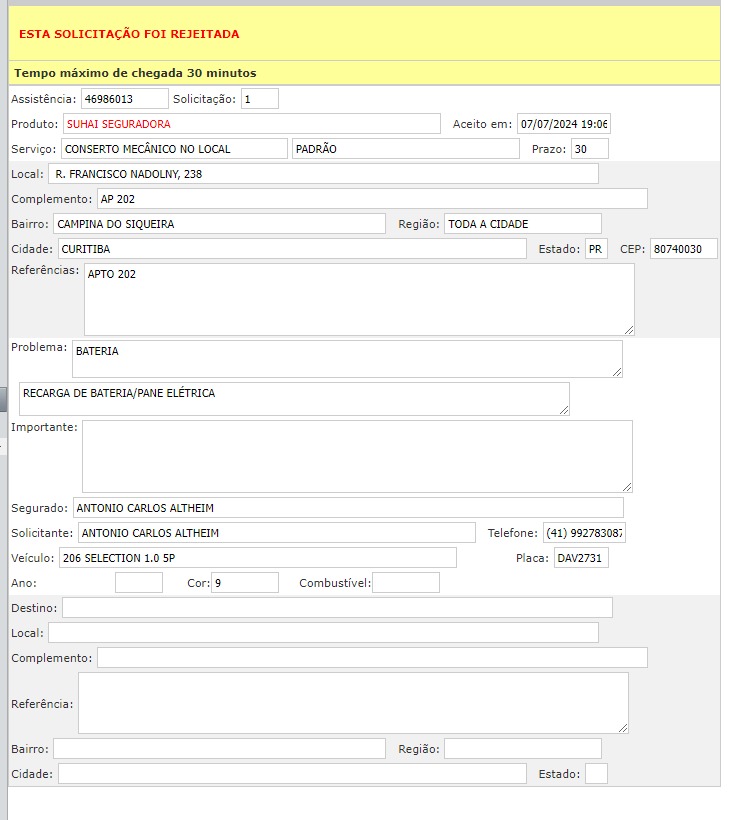Click the empty Destino field

[337, 608]
